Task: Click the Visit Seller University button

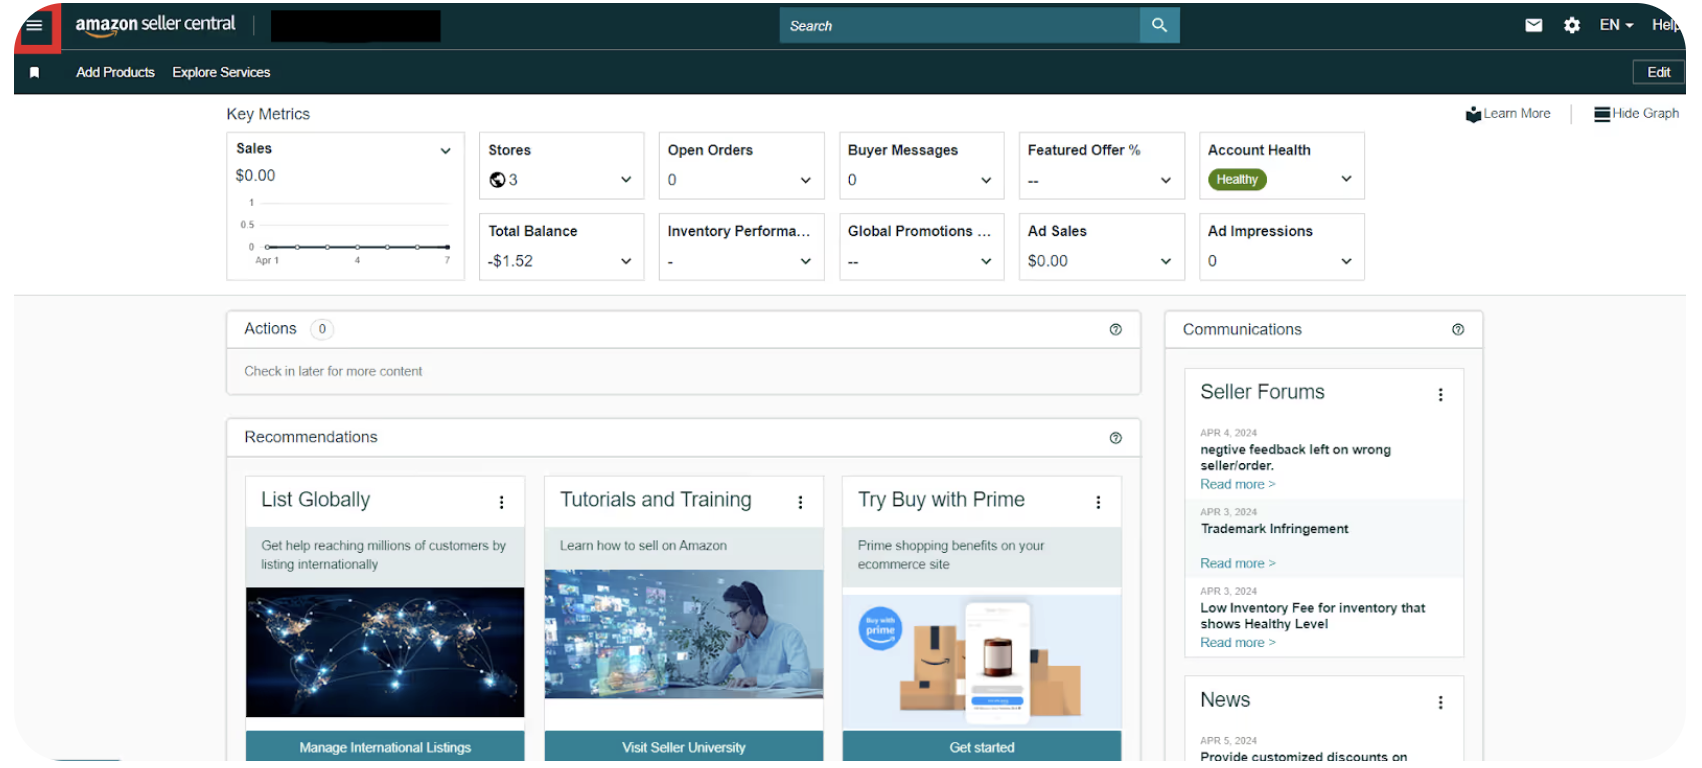Action: coord(683,747)
